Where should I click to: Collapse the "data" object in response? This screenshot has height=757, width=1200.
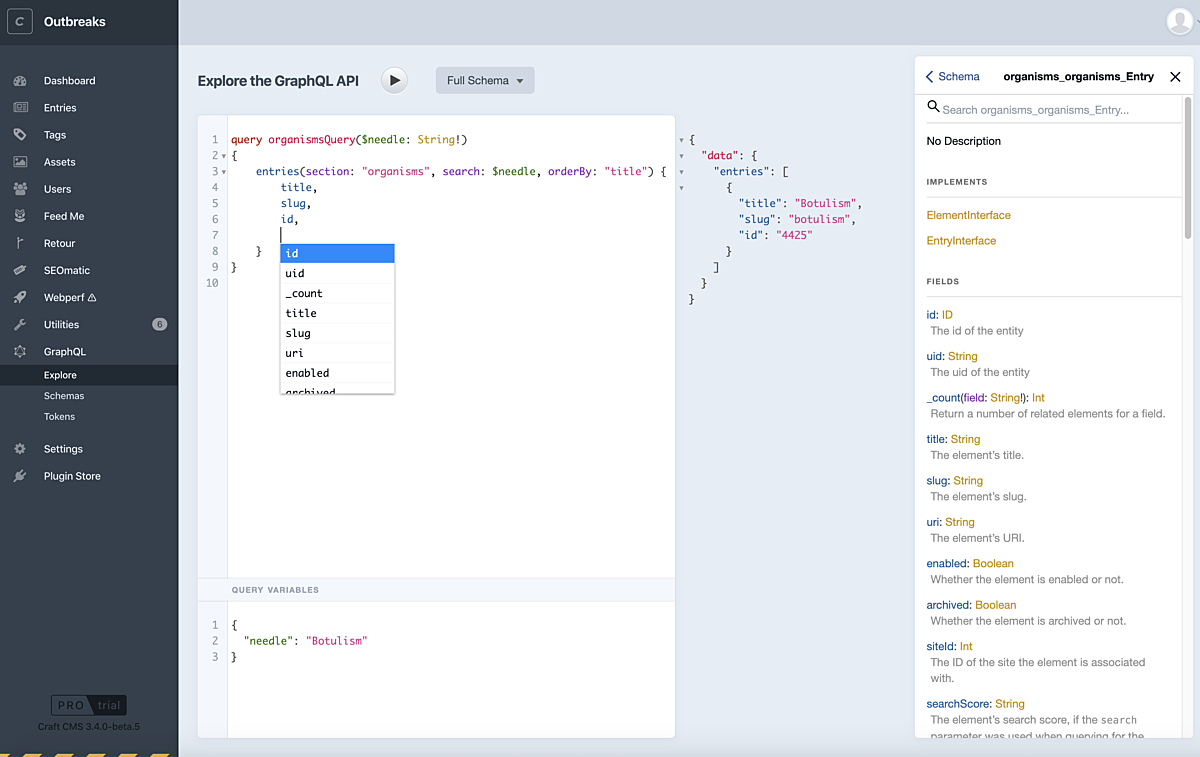click(682, 156)
